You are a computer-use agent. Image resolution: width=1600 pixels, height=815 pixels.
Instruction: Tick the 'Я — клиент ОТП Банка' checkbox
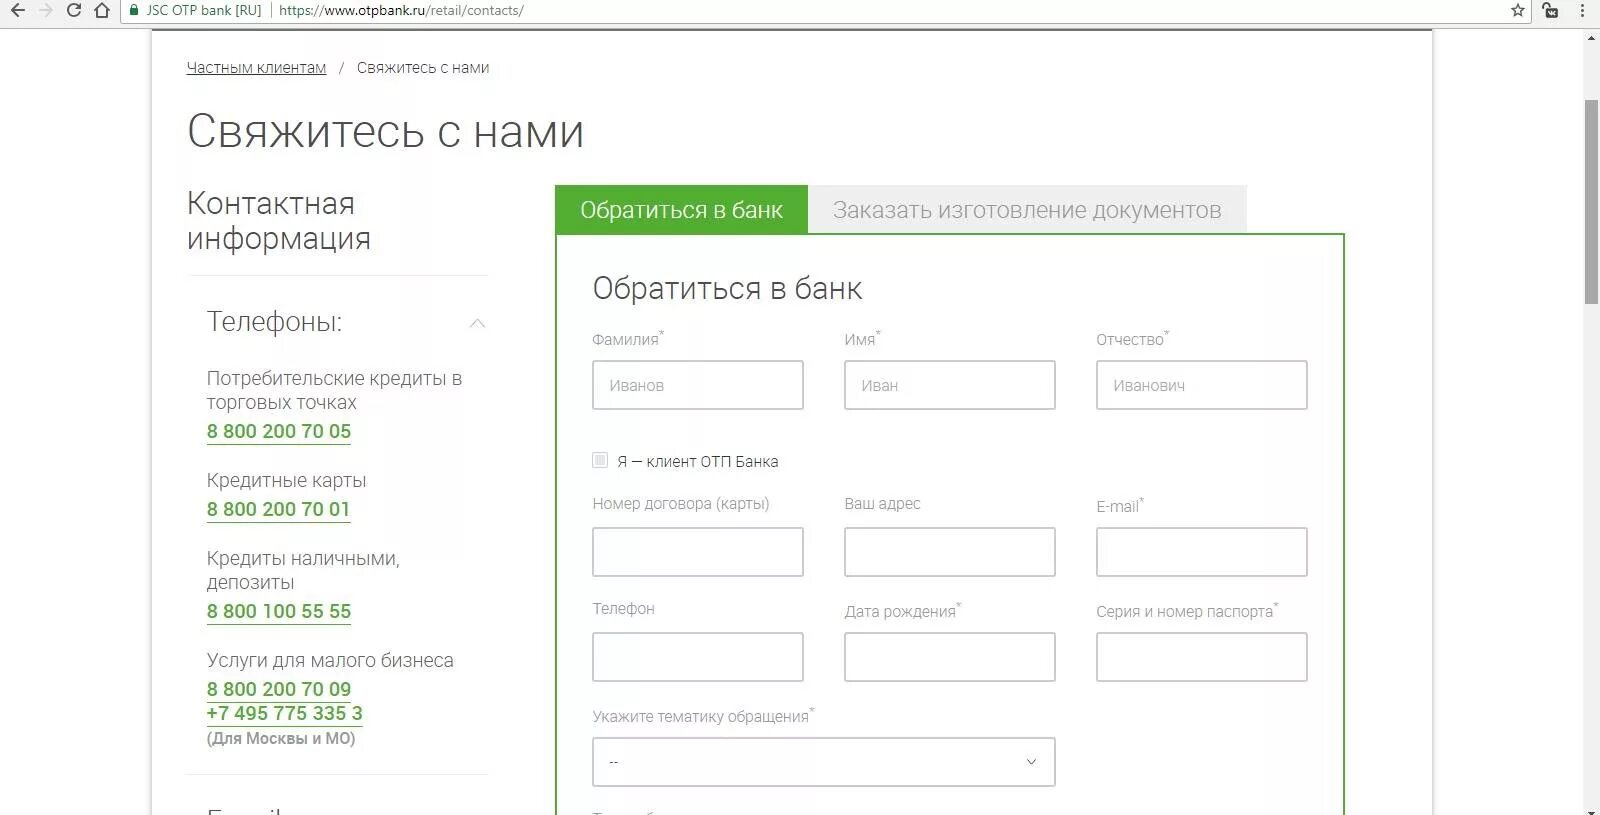click(600, 460)
